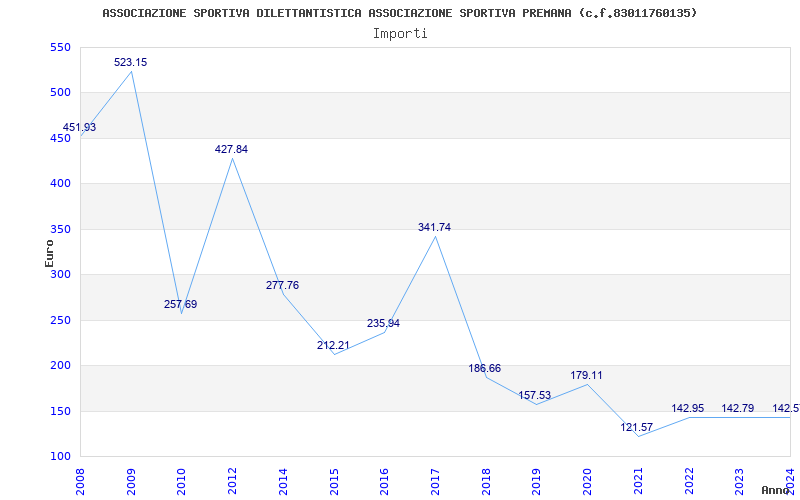Viewport: 800px width, 500px height.
Task: Select the 300 y-axis tick label
Action: (x=60, y=274)
